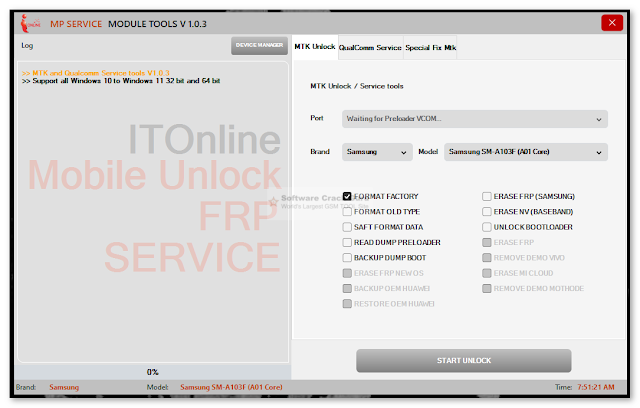Screen dimensions: 640x408
Task: Close the Module Tools window
Action: pos(612,23)
